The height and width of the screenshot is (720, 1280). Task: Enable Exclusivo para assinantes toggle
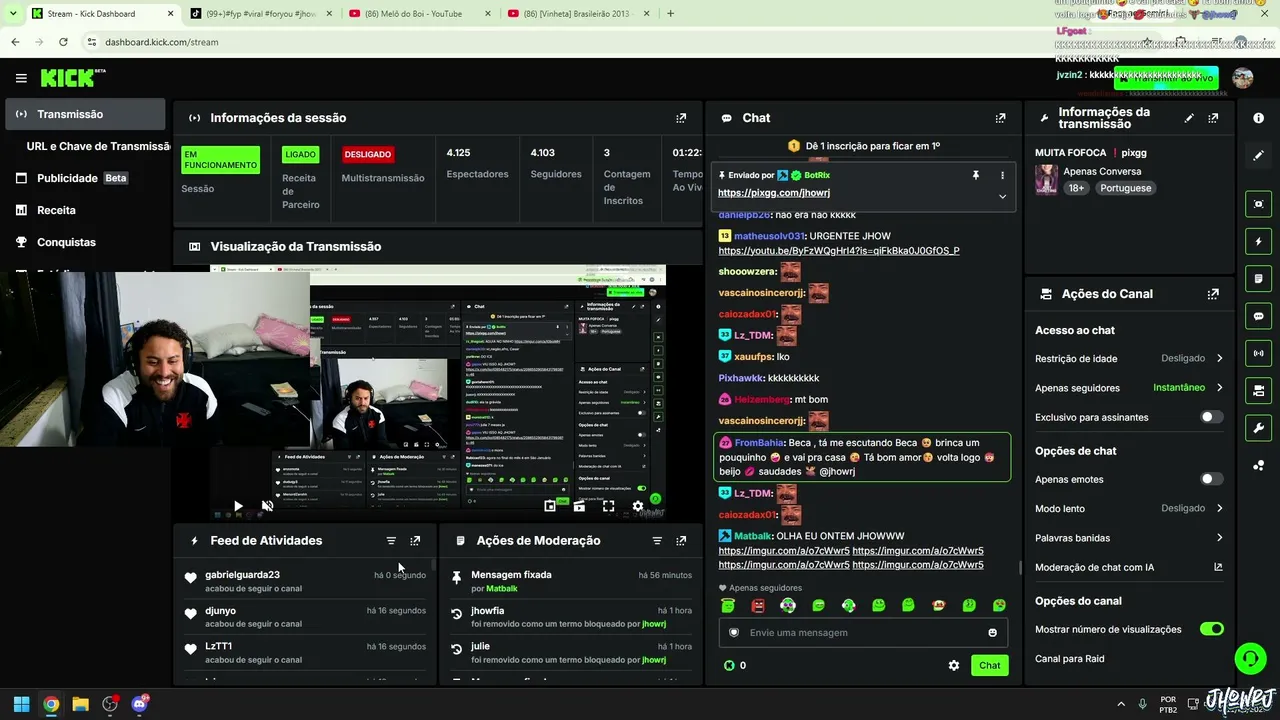(1211, 417)
